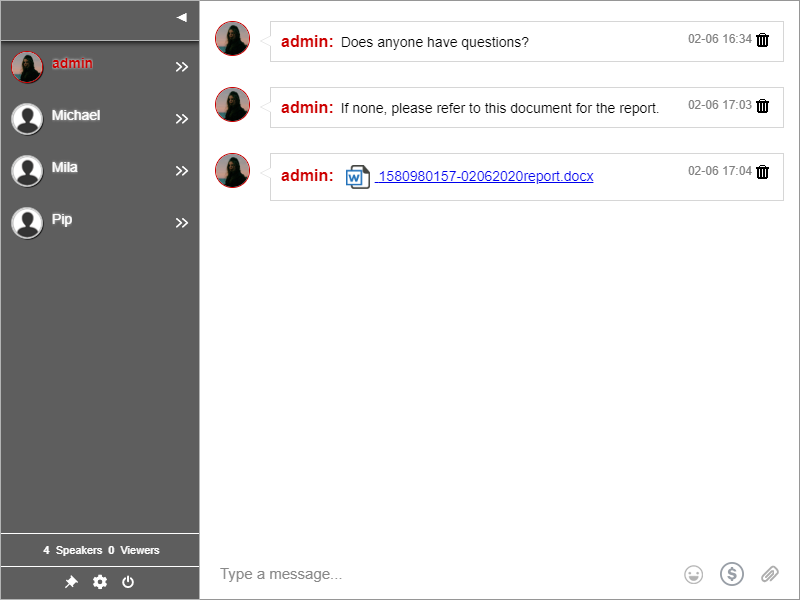Click trash icon on the 17:03 message
800x600 pixels.
(x=763, y=106)
